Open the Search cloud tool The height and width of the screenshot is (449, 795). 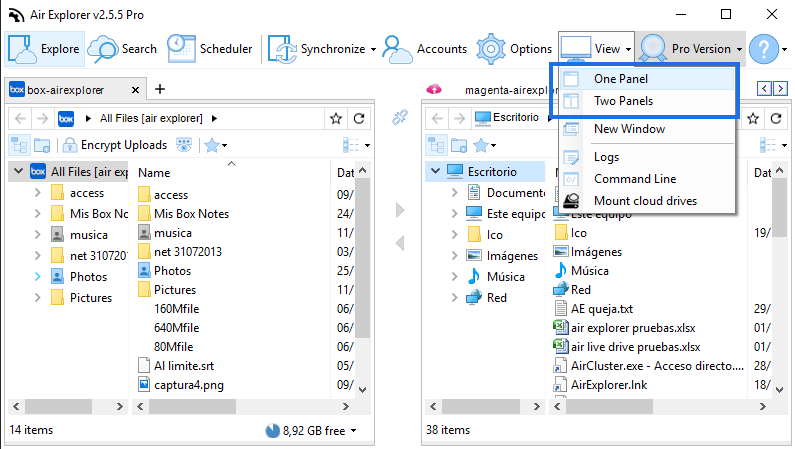122,49
